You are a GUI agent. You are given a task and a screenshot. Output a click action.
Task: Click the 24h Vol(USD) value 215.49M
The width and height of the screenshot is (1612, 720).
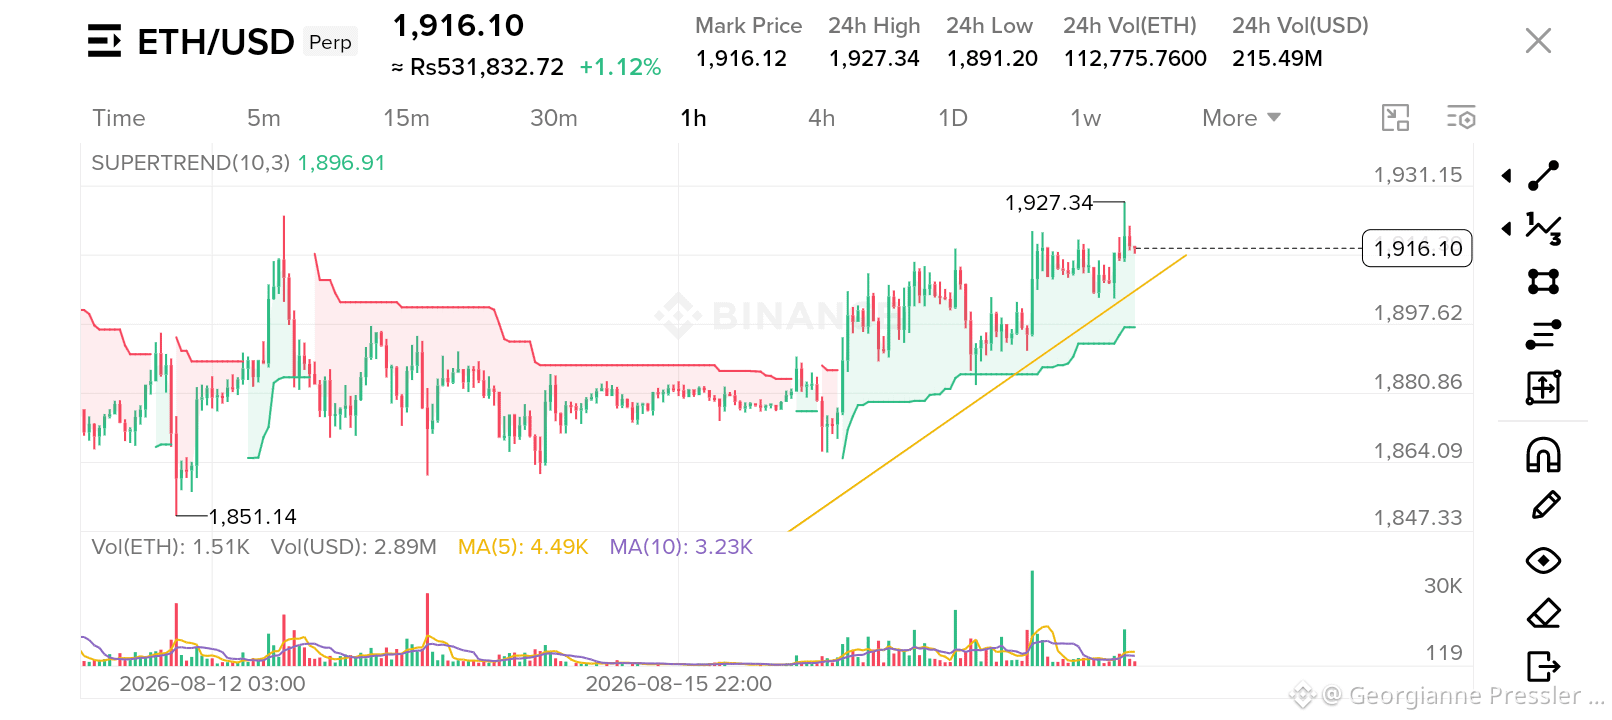pos(1277,59)
